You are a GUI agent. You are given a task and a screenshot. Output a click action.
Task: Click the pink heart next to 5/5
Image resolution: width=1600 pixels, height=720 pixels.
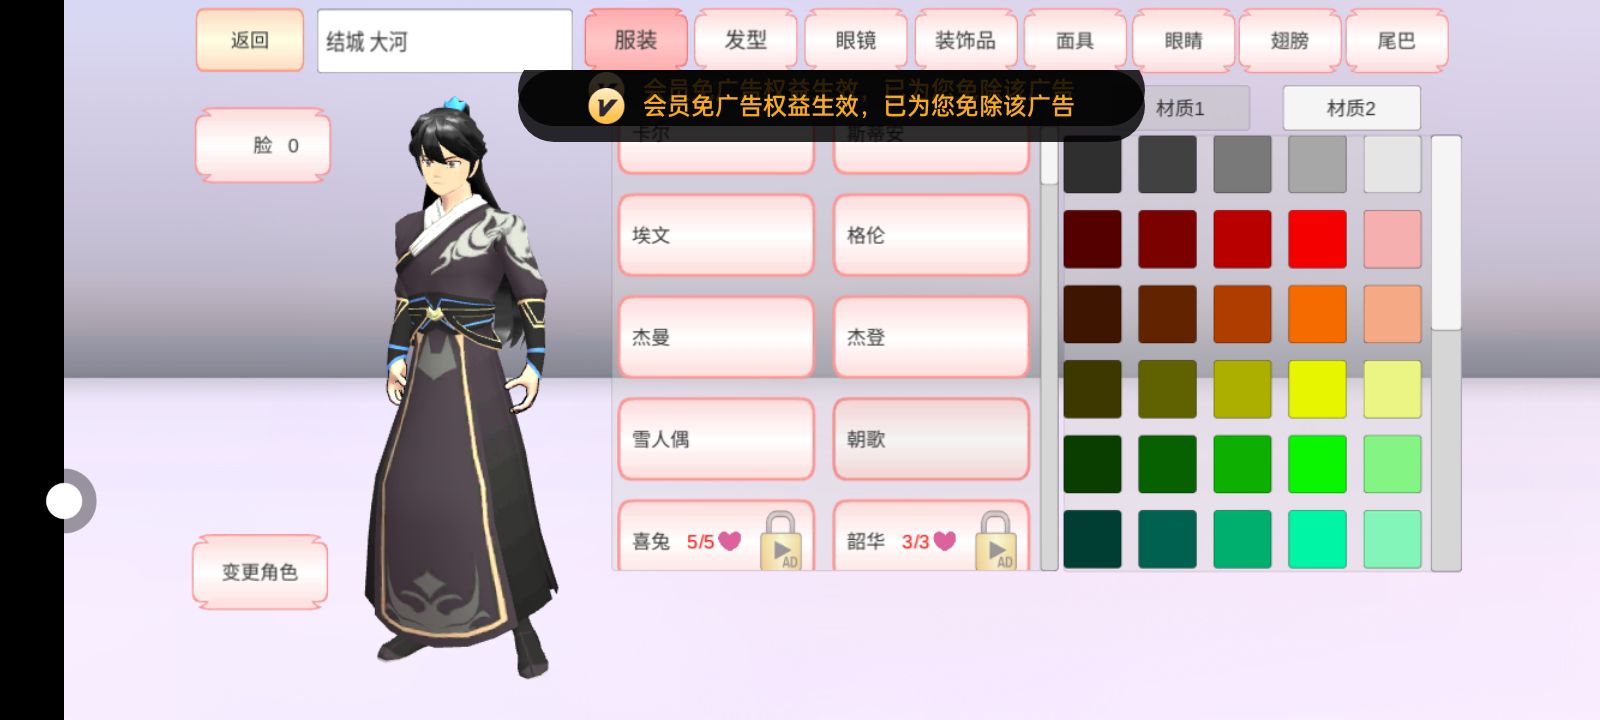tap(730, 541)
